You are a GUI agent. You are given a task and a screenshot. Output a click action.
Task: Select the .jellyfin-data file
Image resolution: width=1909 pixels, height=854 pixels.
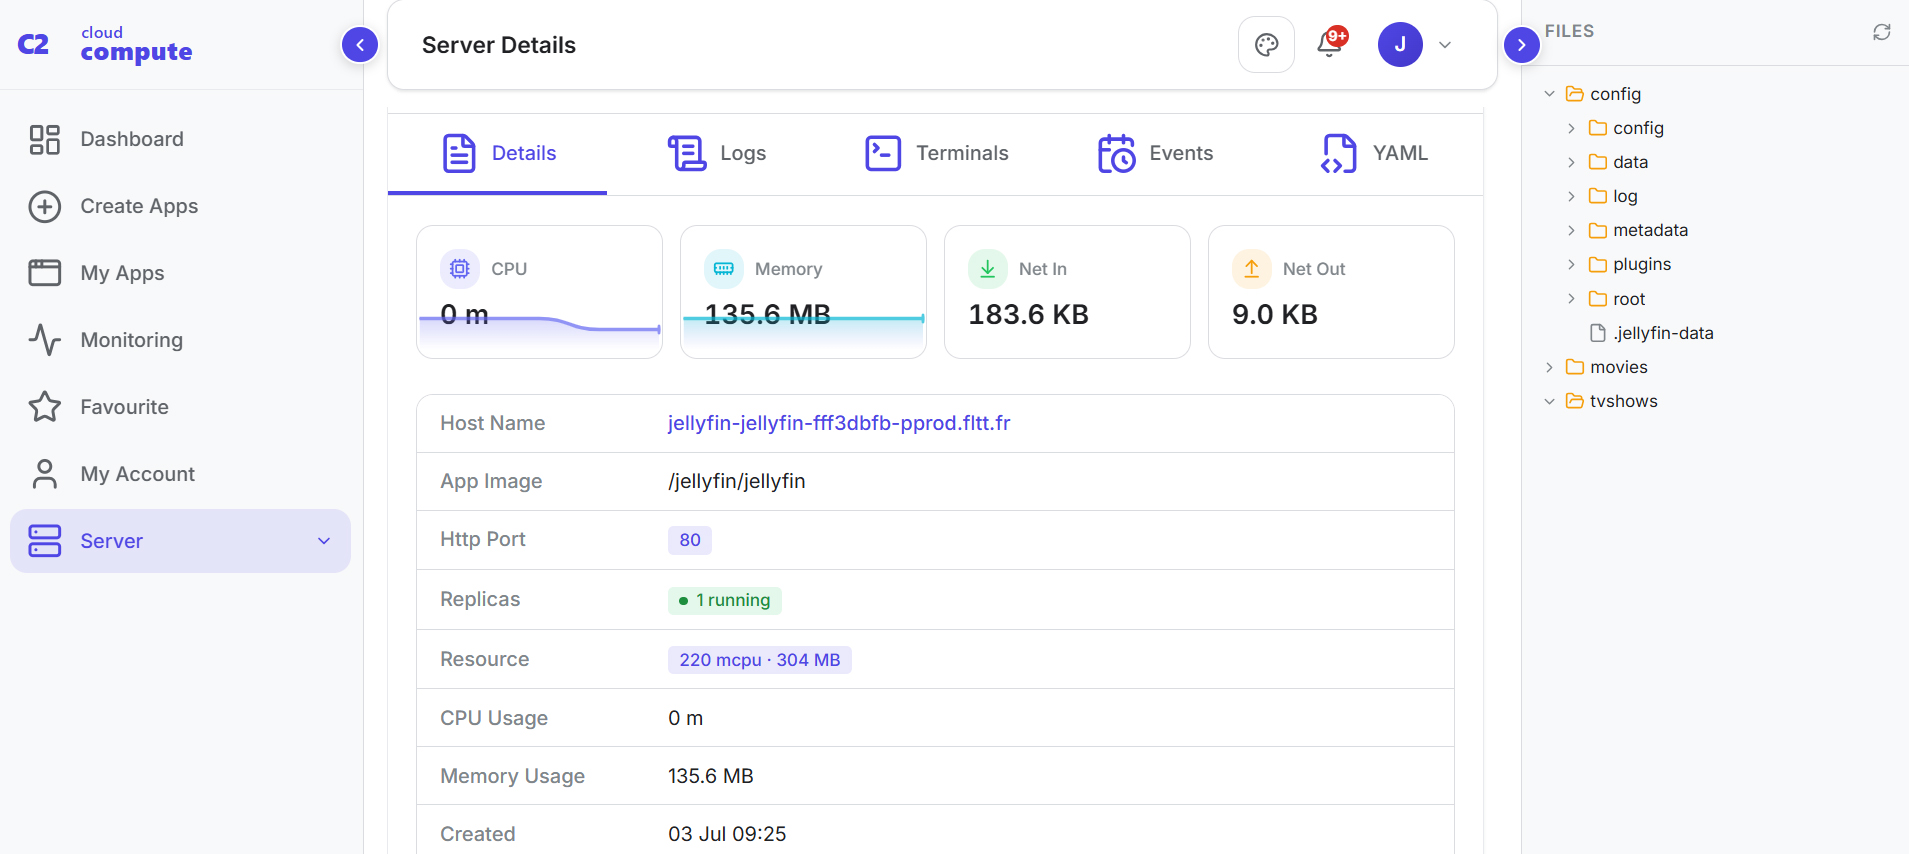[1651, 333]
